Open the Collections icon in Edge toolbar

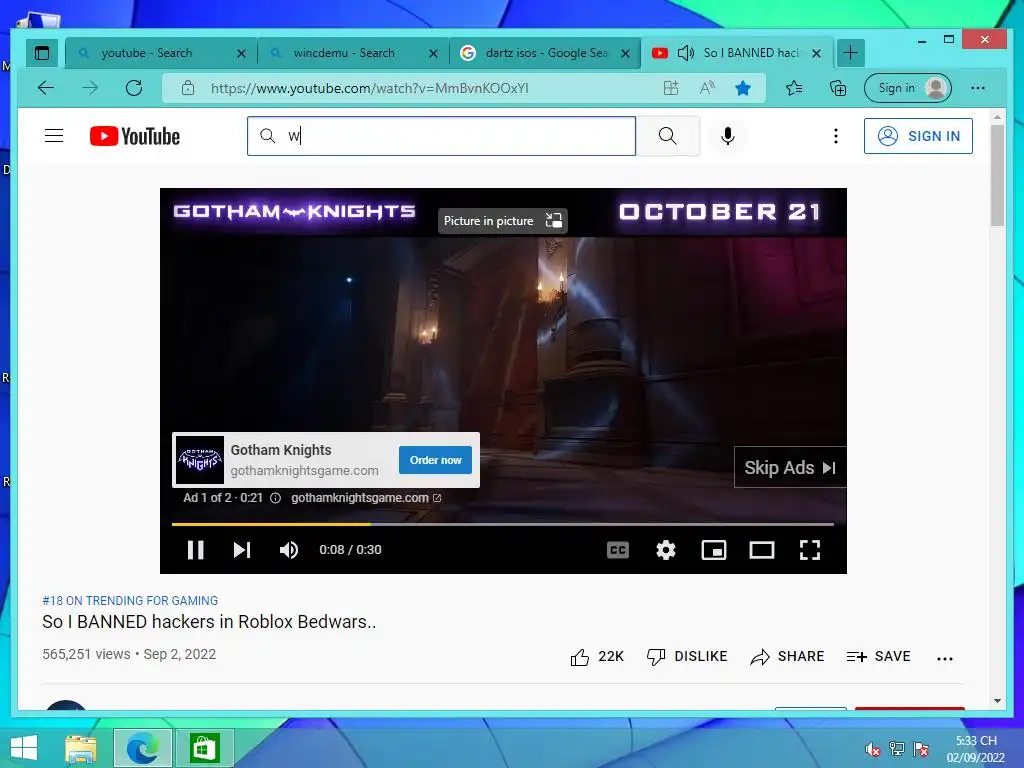838,88
